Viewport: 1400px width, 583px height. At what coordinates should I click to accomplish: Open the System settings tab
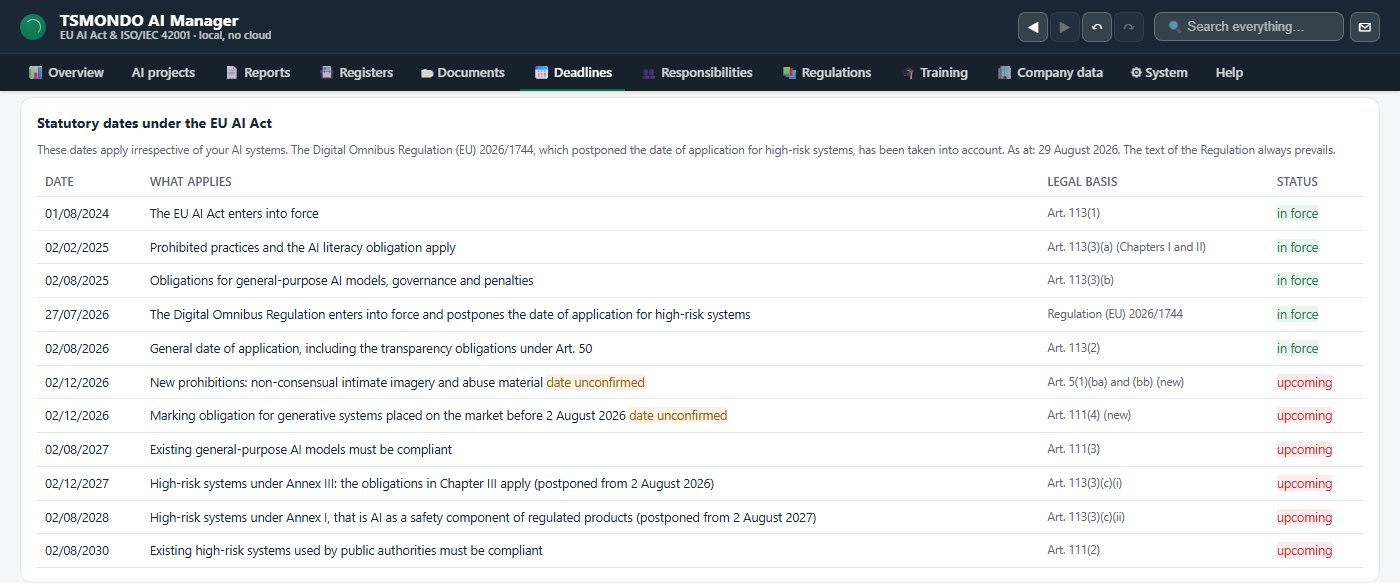pos(1159,72)
